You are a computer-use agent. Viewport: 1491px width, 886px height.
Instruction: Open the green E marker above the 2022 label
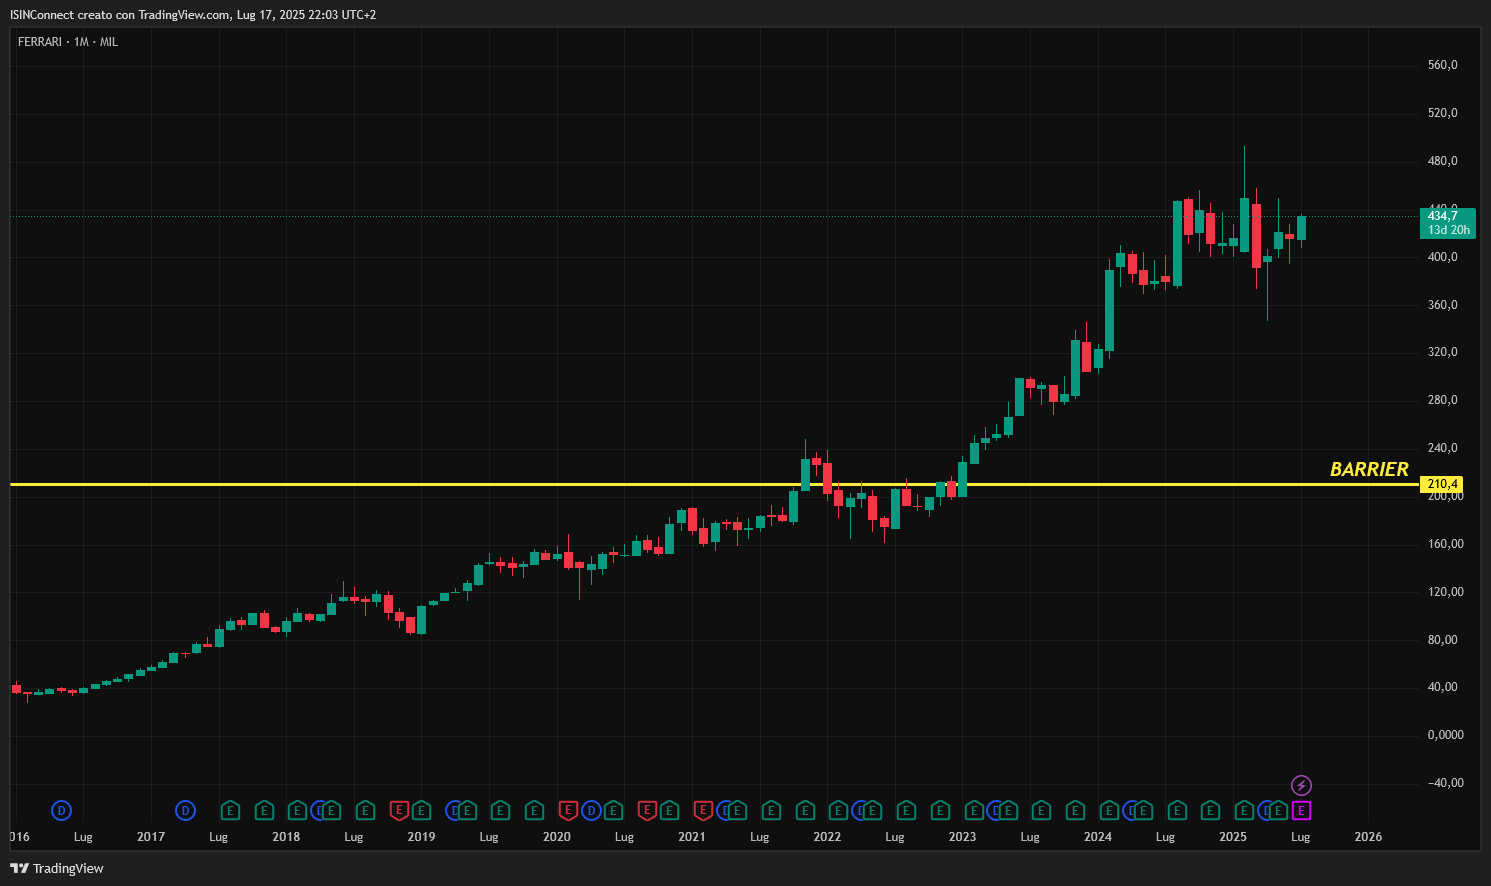point(838,810)
